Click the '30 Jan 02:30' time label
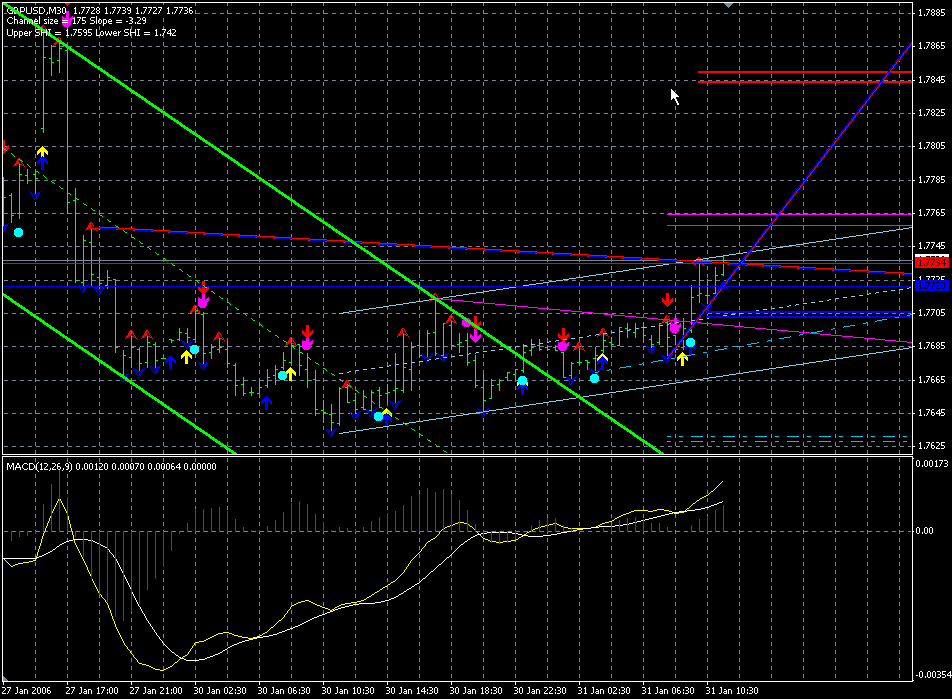Screen dimensions: 952x699 point(220,690)
